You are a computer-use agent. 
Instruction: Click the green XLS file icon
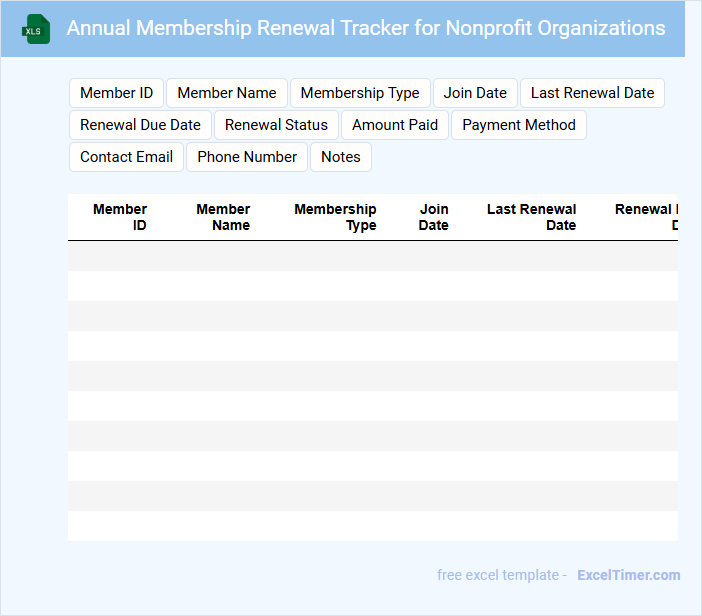click(37, 29)
